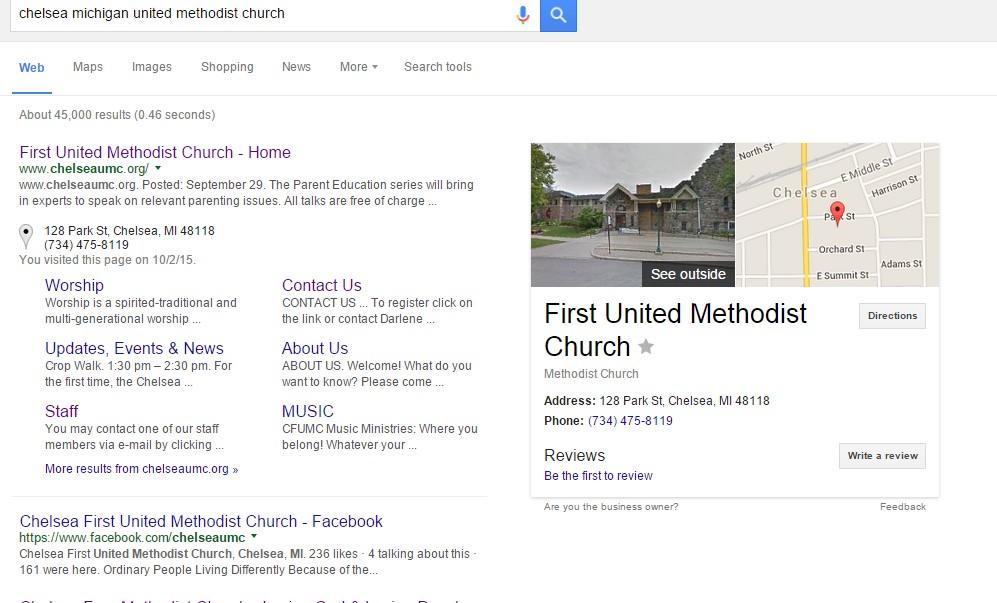The width and height of the screenshot is (997, 603).
Task: Open the Staff sitelink
Action: click(62, 412)
